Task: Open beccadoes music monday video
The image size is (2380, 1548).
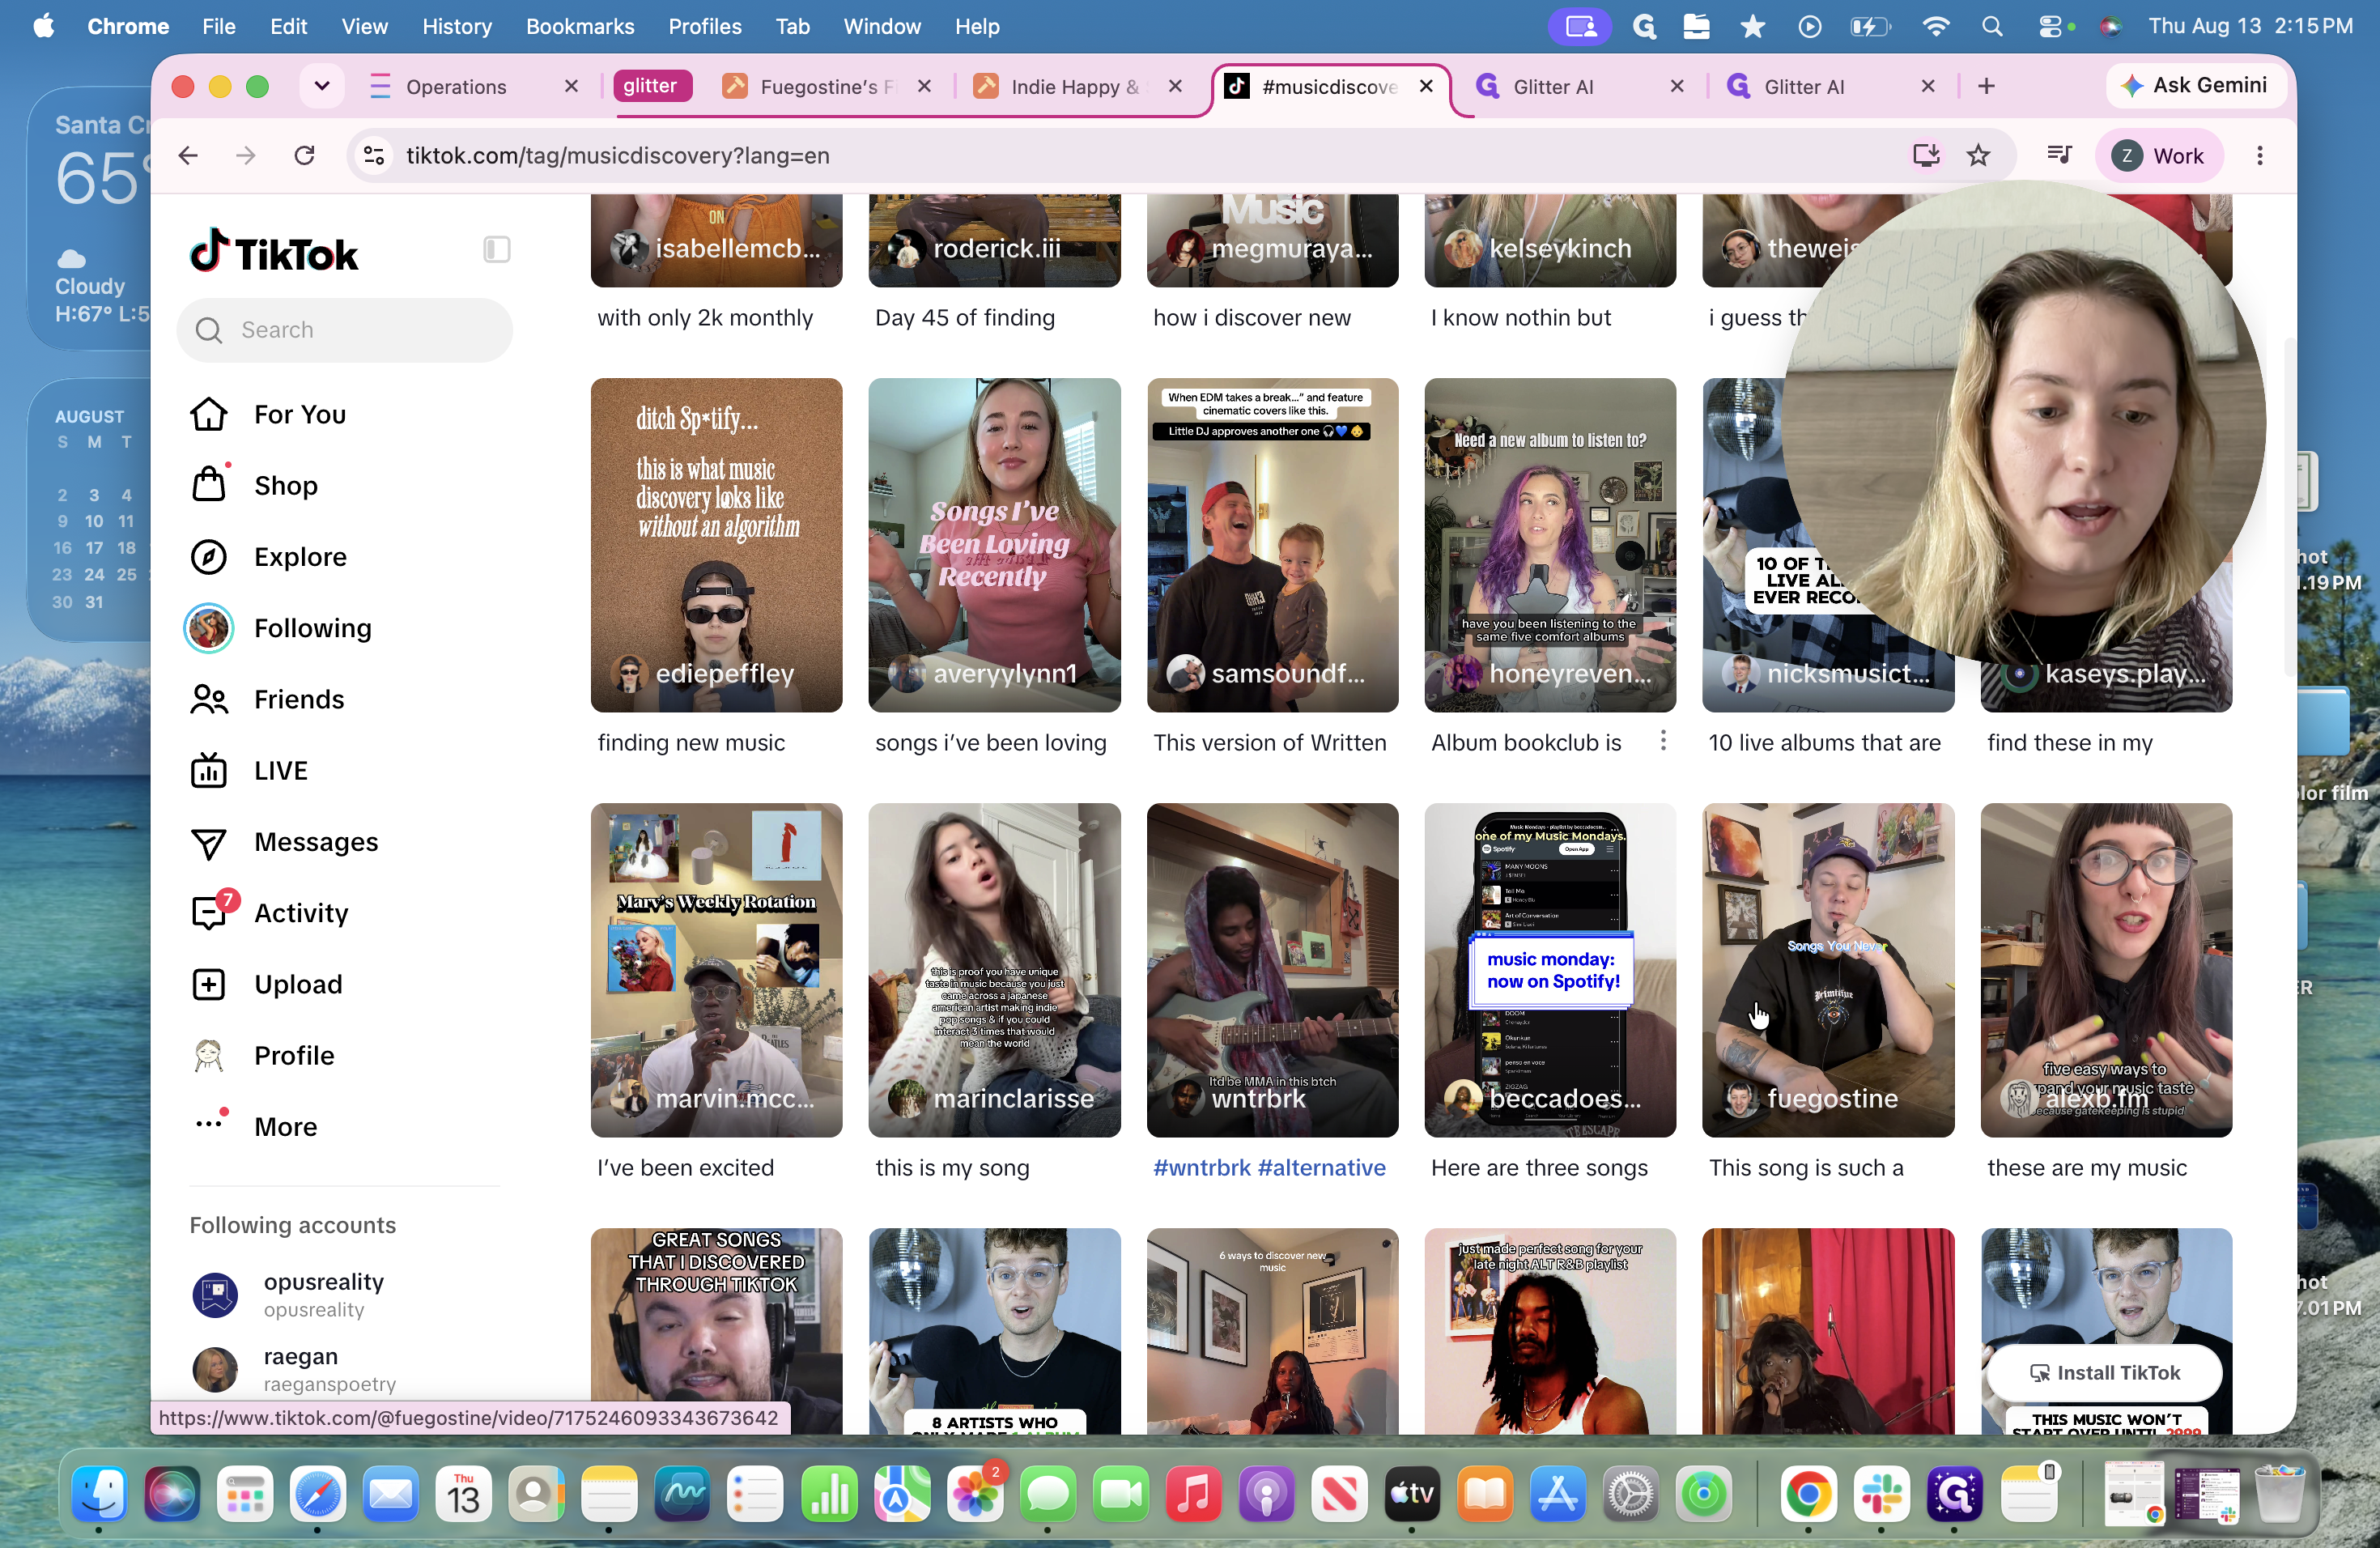Action: [x=1550, y=970]
